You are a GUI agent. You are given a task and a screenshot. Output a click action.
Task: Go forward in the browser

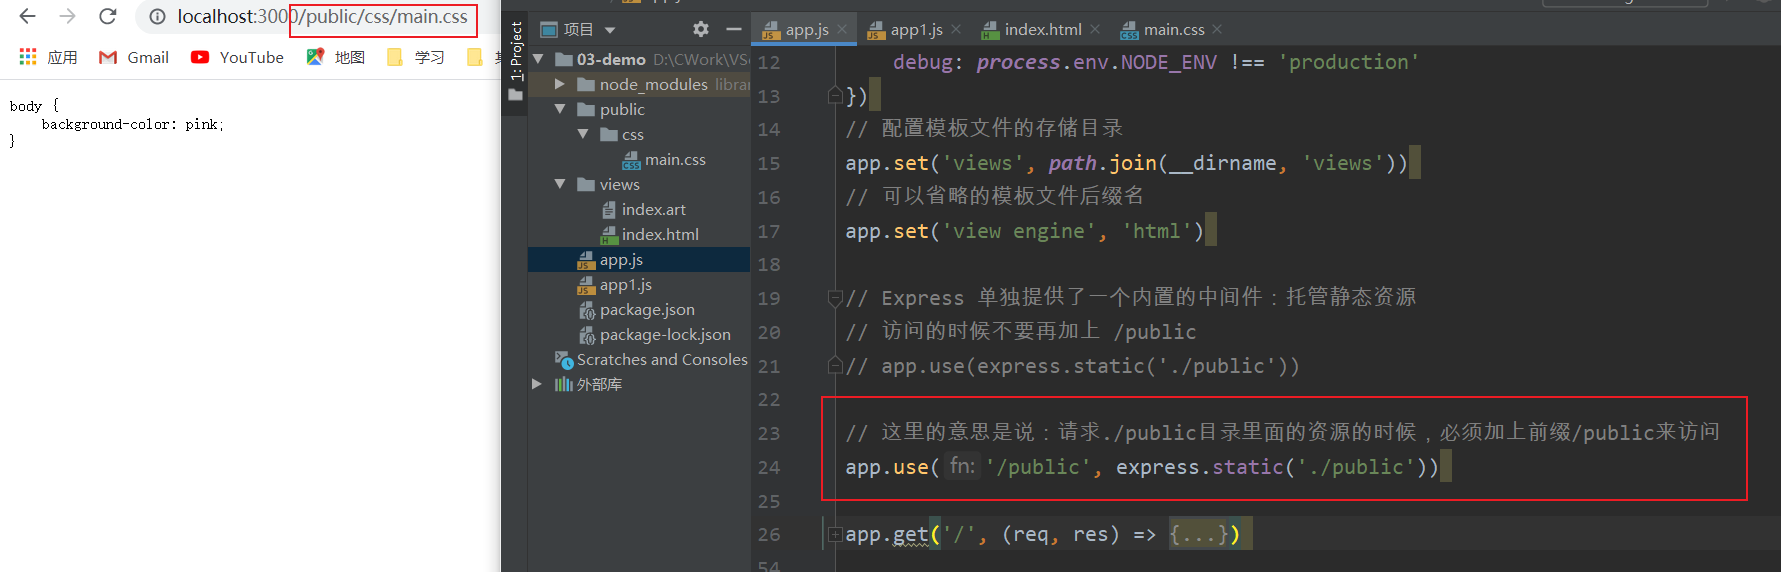click(x=68, y=16)
